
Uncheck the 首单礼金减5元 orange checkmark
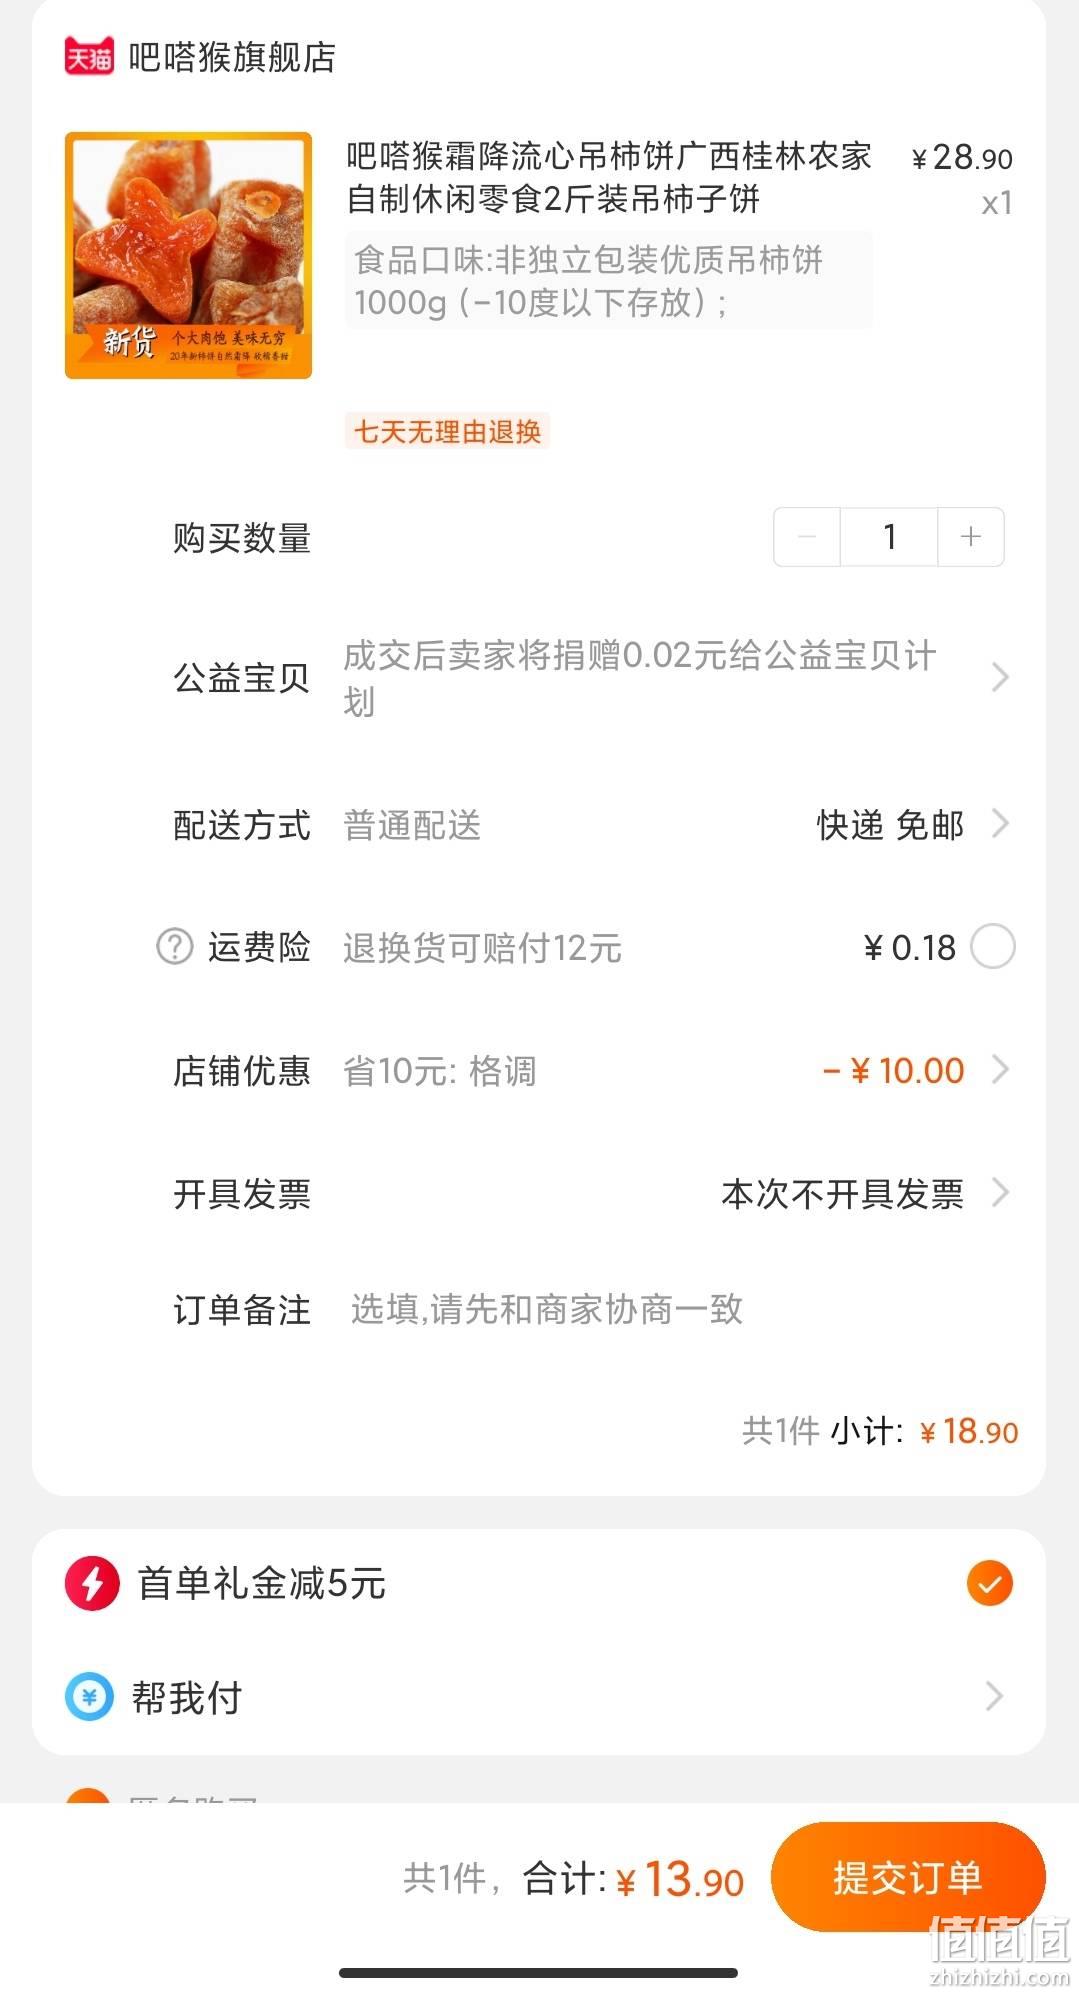click(990, 1583)
